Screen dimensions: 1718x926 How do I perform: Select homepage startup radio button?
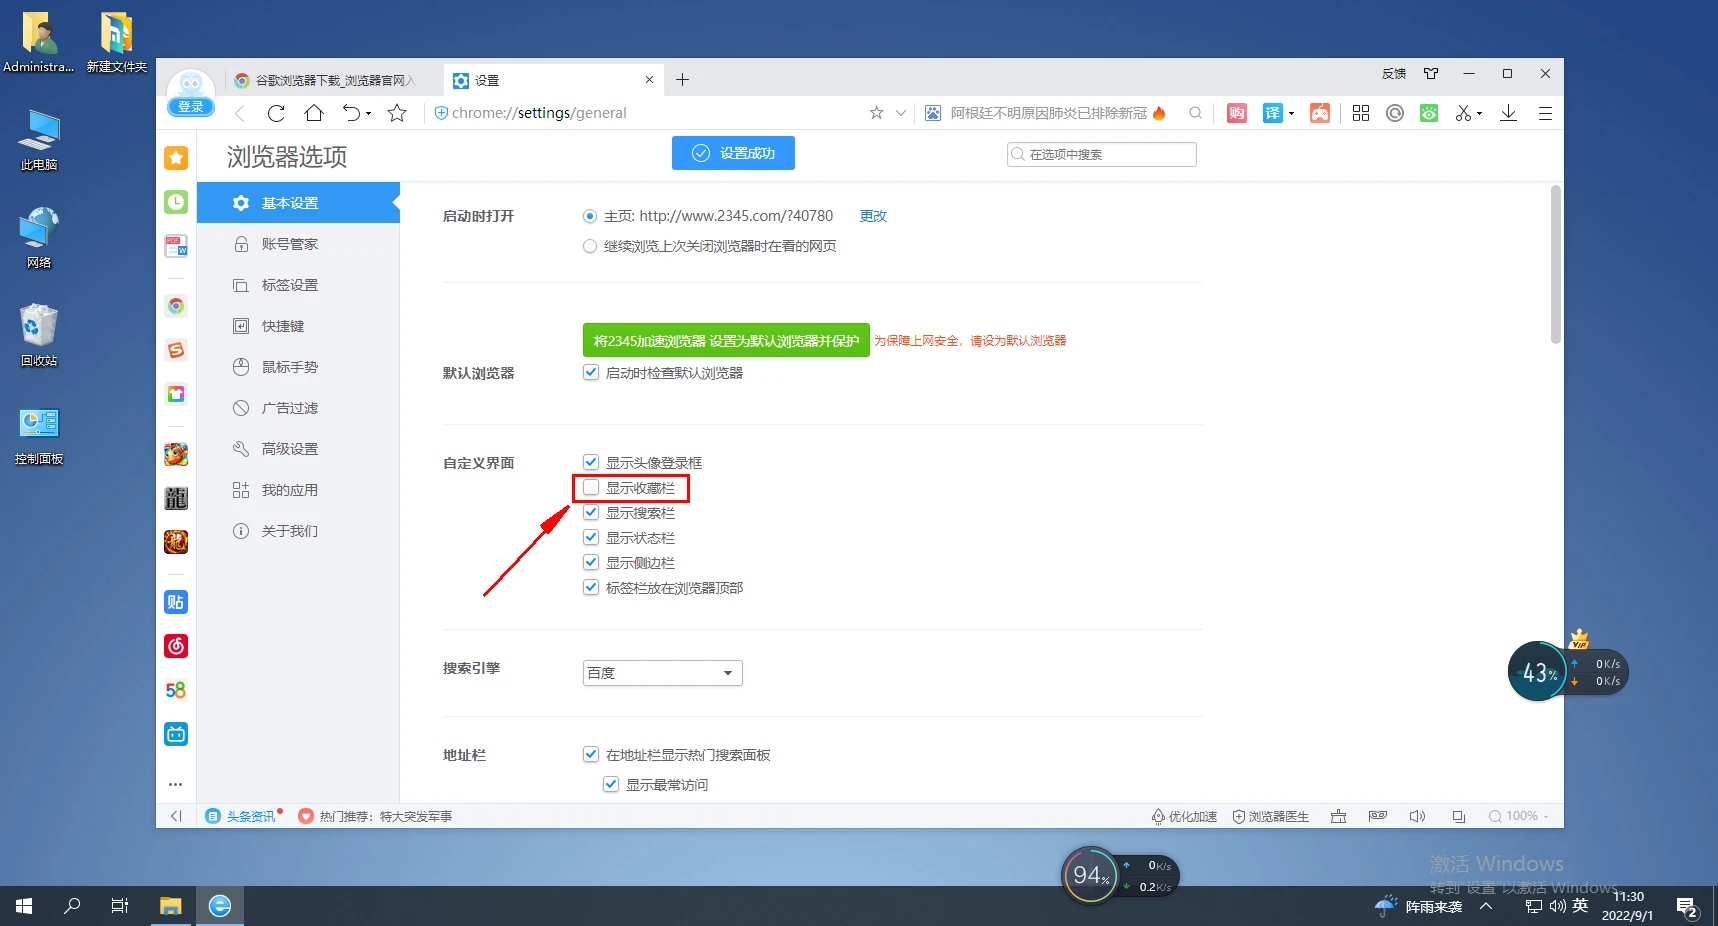coord(590,216)
